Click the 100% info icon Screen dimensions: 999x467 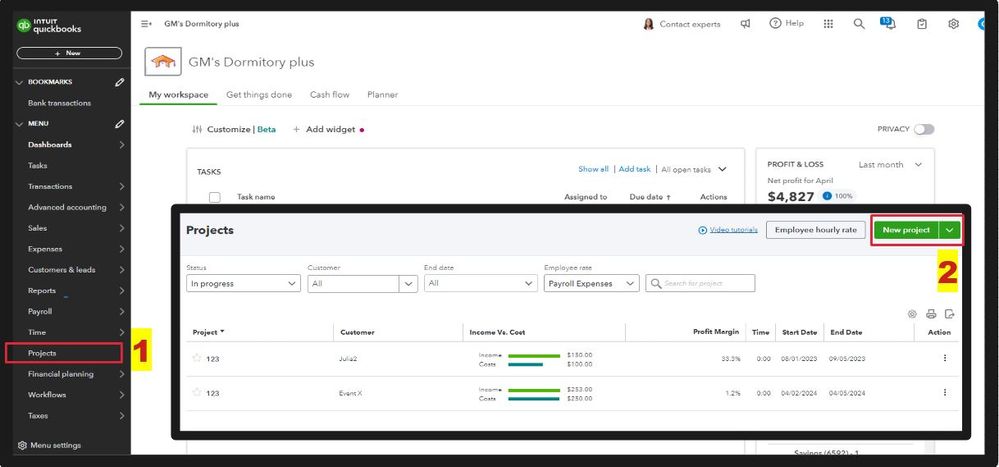pos(826,196)
